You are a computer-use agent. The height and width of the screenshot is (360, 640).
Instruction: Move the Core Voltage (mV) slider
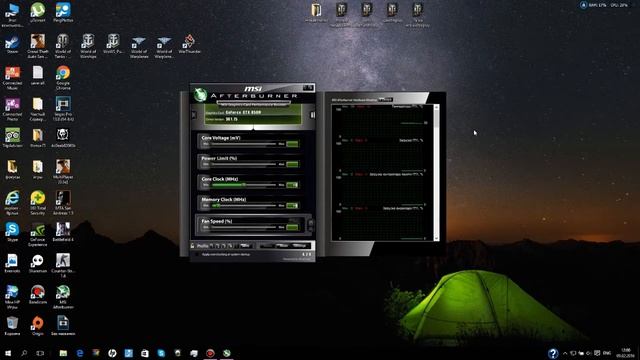point(243,144)
